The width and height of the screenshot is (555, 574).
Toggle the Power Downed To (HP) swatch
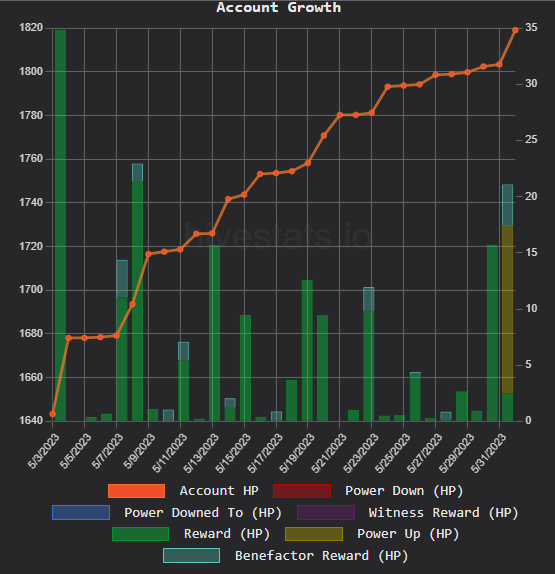(x=81, y=512)
